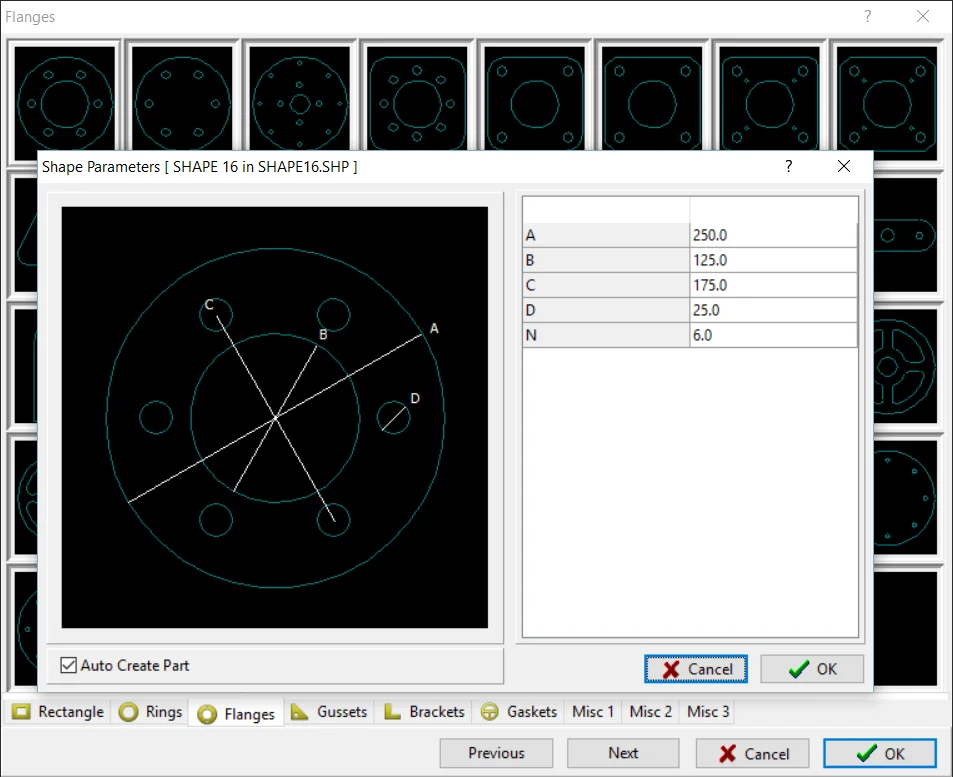Go to Next shape page
The image size is (953, 777).
pos(623,753)
